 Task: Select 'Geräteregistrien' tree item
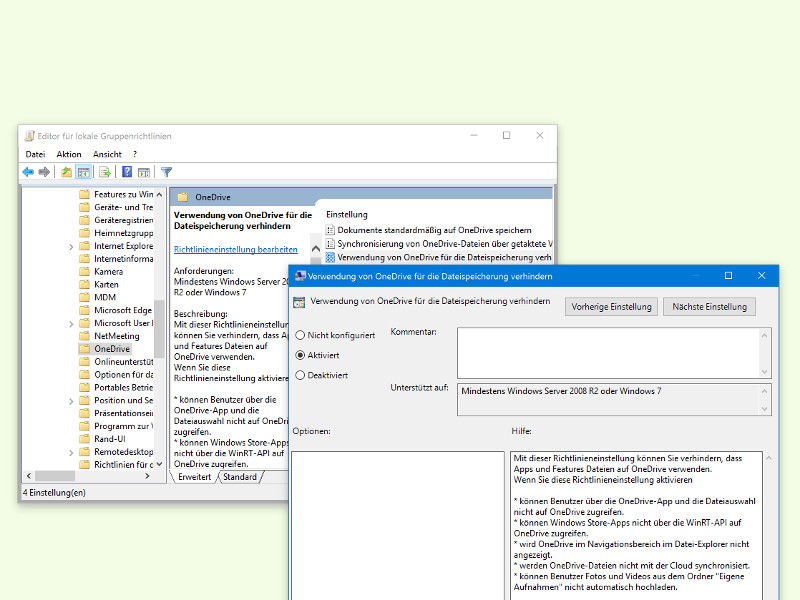tap(123, 220)
